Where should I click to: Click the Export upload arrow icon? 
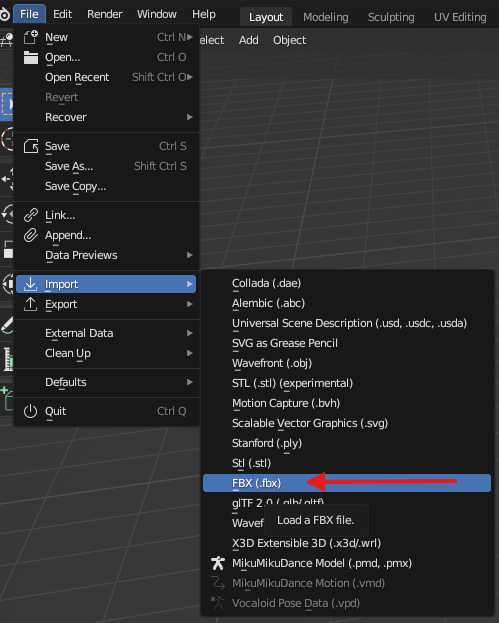tap(31, 304)
